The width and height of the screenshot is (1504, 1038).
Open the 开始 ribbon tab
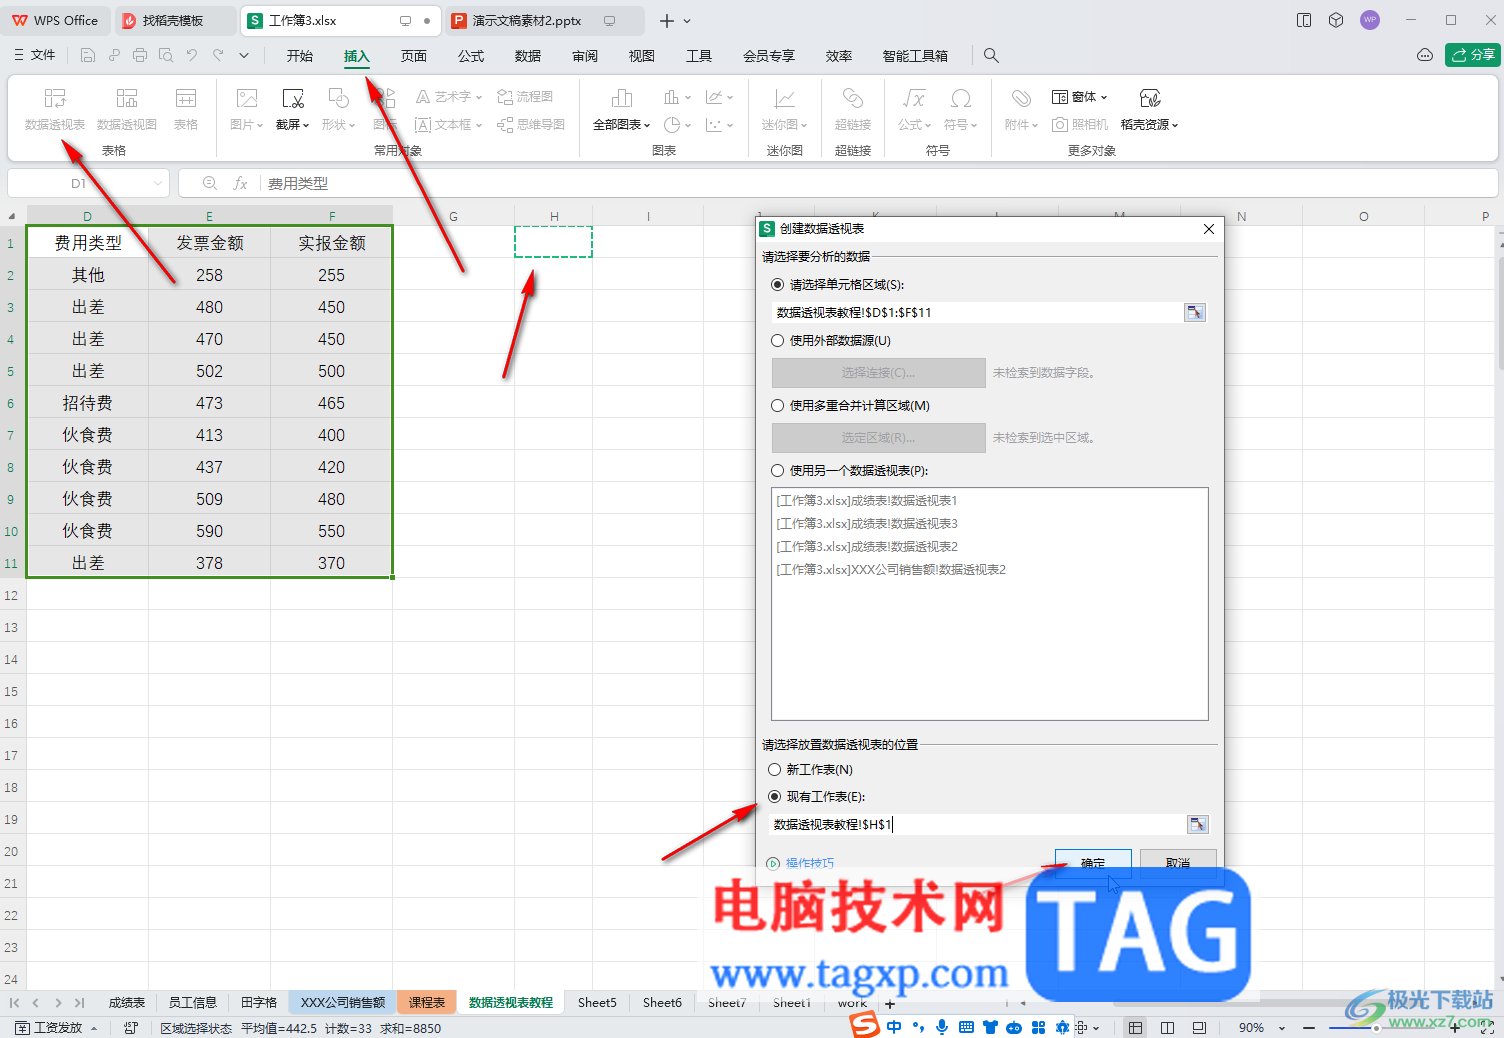coord(299,56)
